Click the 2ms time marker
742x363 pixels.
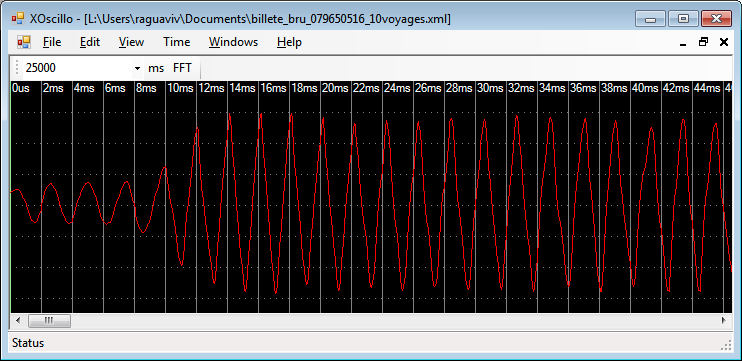[53, 88]
